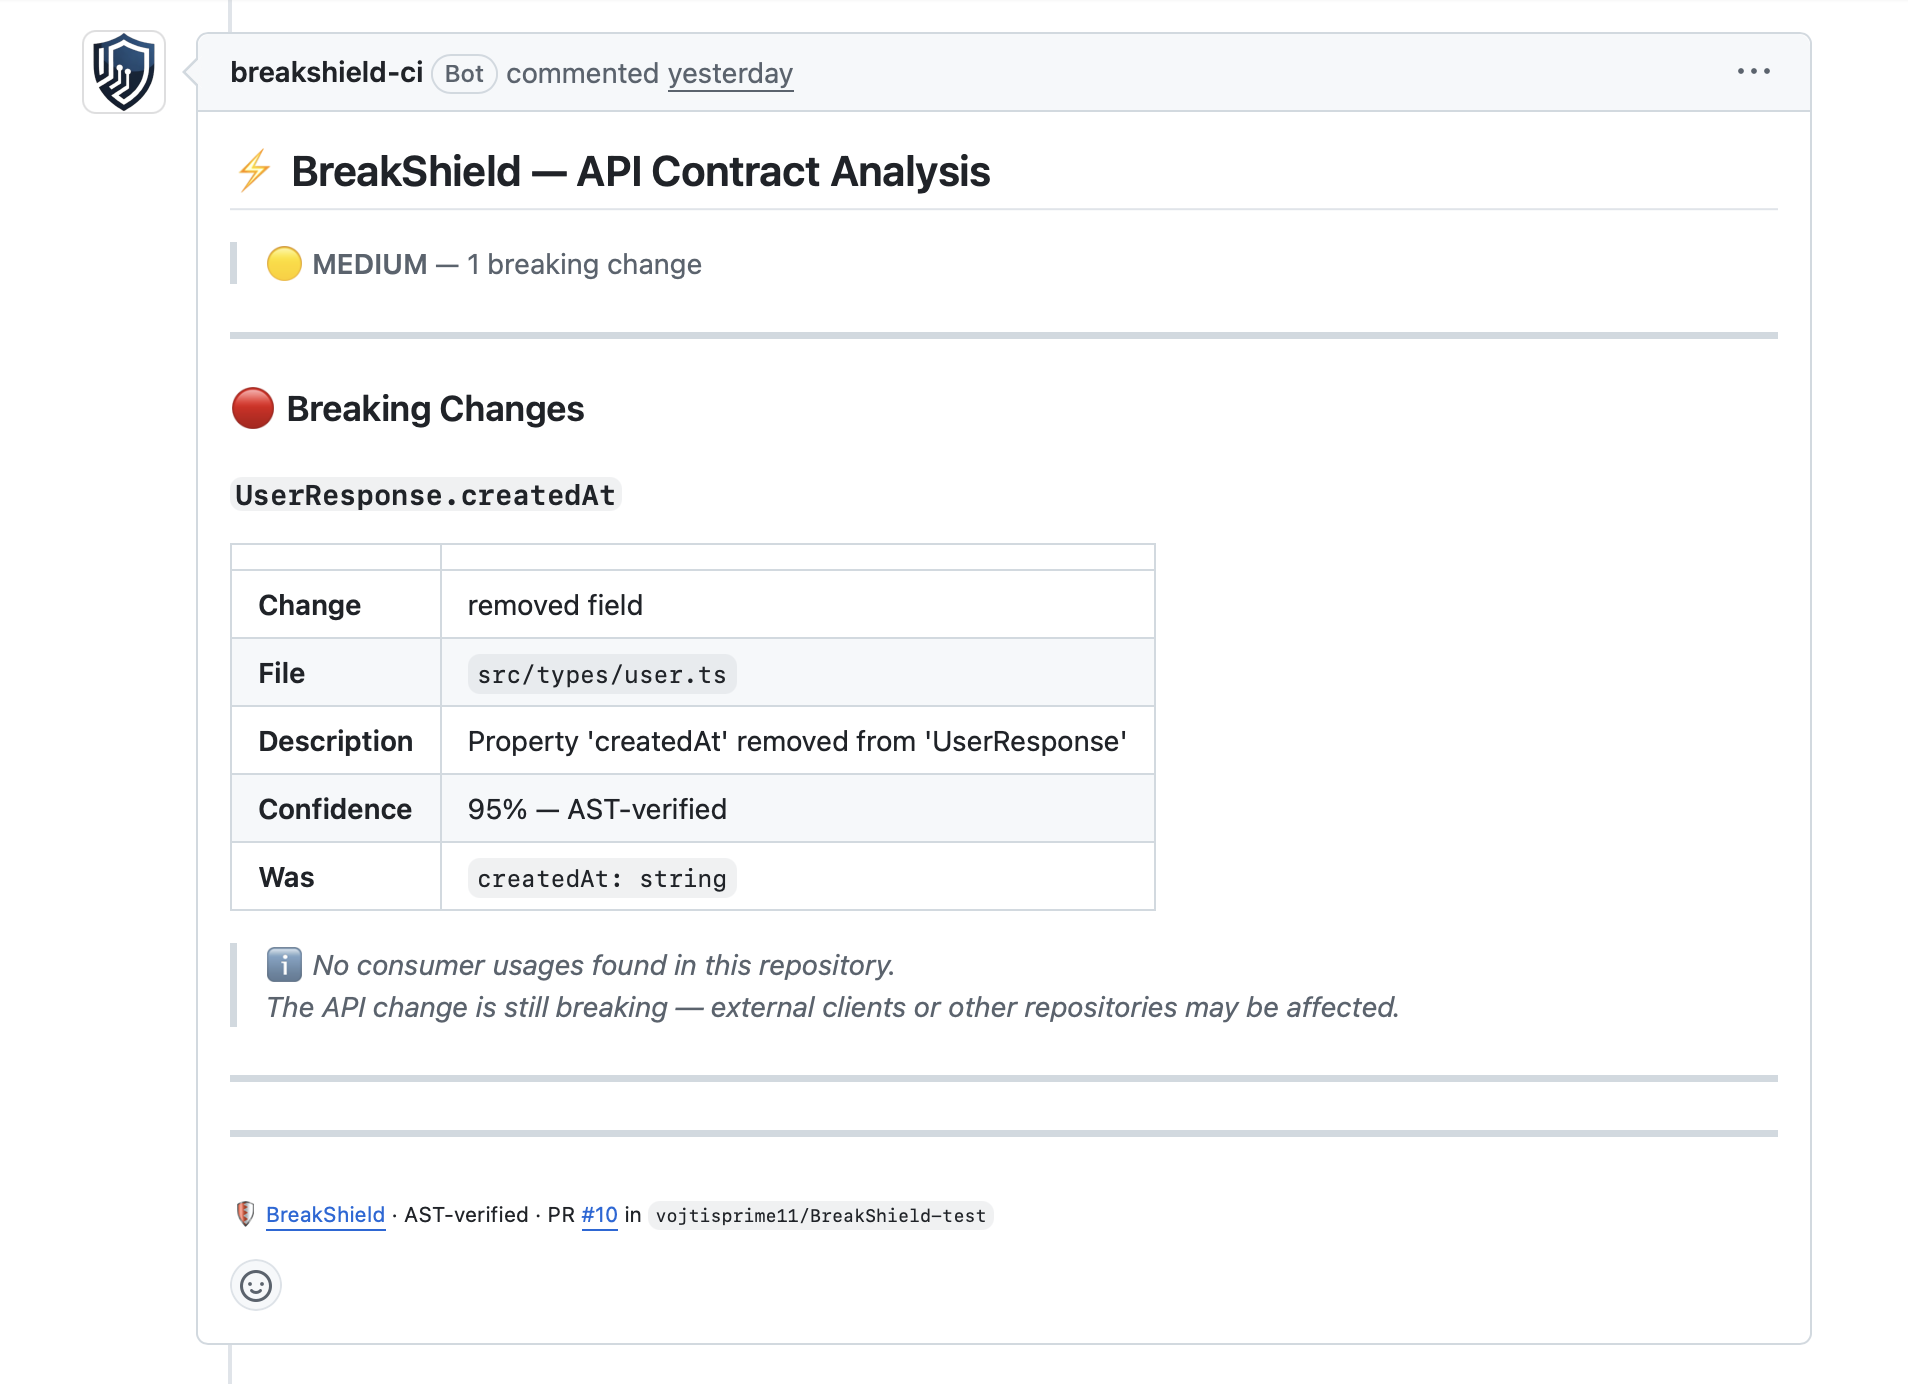Click the blue info icon in the note
This screenshot has height=1384, width=1908.
pyautogui.click(x=284, y=965)
